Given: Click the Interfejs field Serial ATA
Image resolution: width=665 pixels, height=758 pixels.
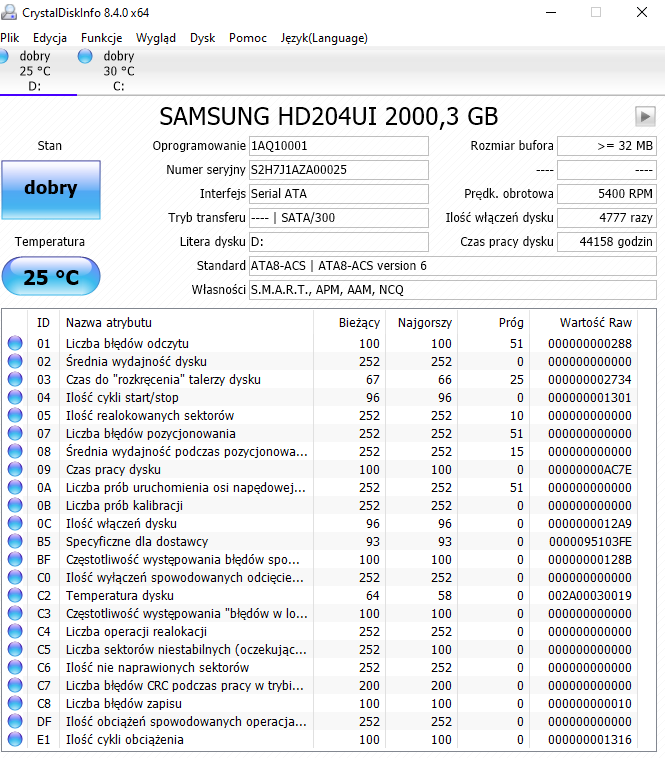Looking at the screenshot, I should 339,194.
